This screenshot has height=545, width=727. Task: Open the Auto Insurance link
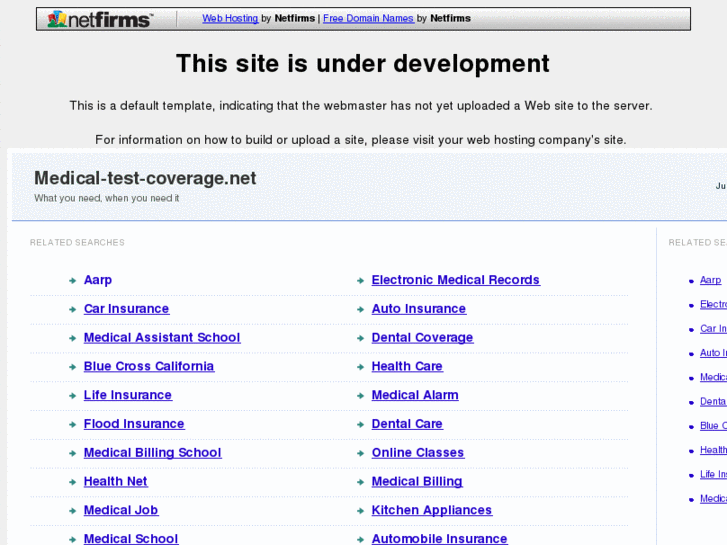(419, 309)
